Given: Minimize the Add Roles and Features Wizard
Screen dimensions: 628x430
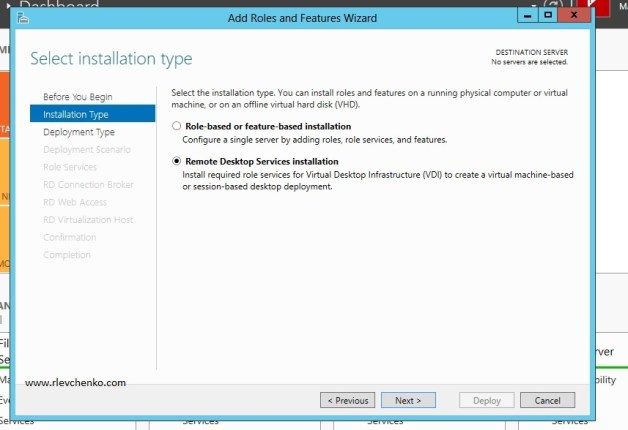Looking at the screenshot, I should coord(527,15).
